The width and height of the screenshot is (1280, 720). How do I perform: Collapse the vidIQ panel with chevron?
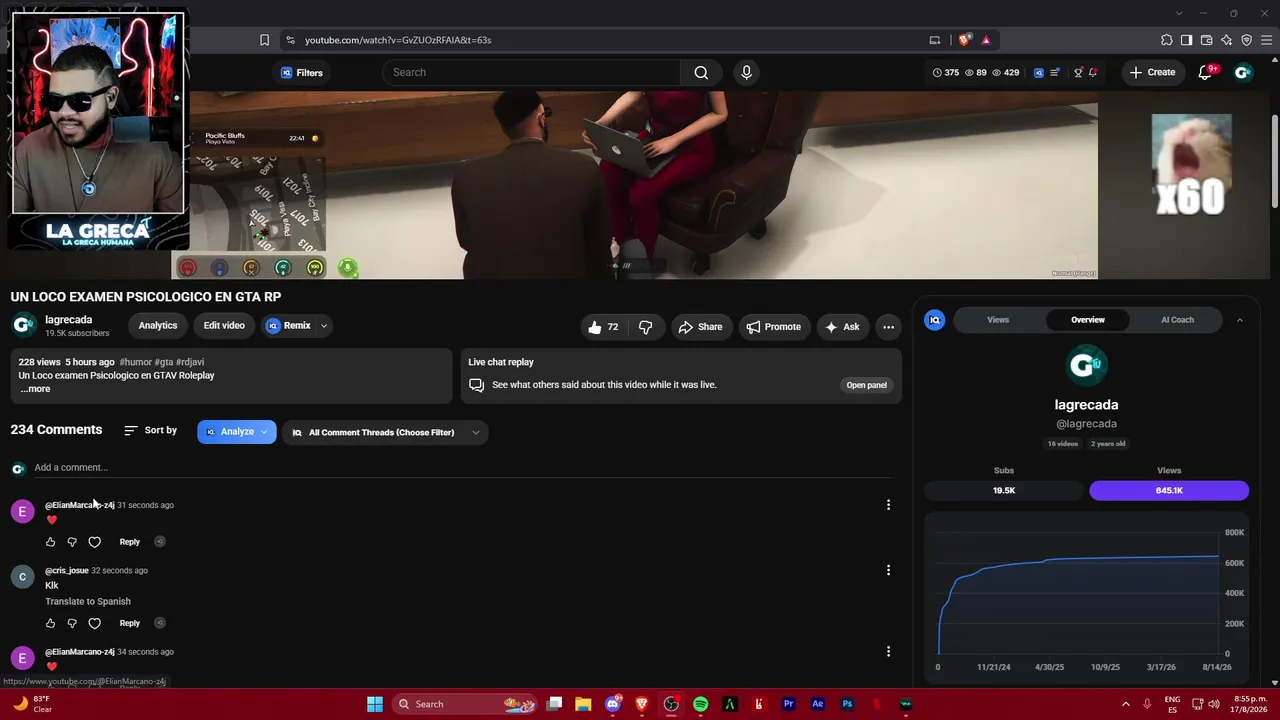[1240, 320]
